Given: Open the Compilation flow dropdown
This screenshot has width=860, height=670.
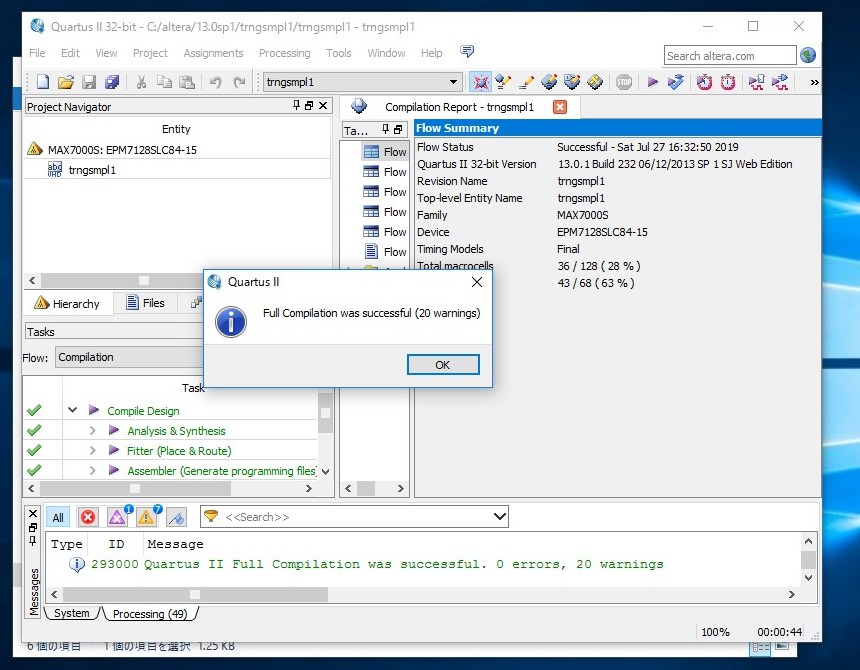Looking at the screenshot, I should pyautogui.click(x=129, y=357).
